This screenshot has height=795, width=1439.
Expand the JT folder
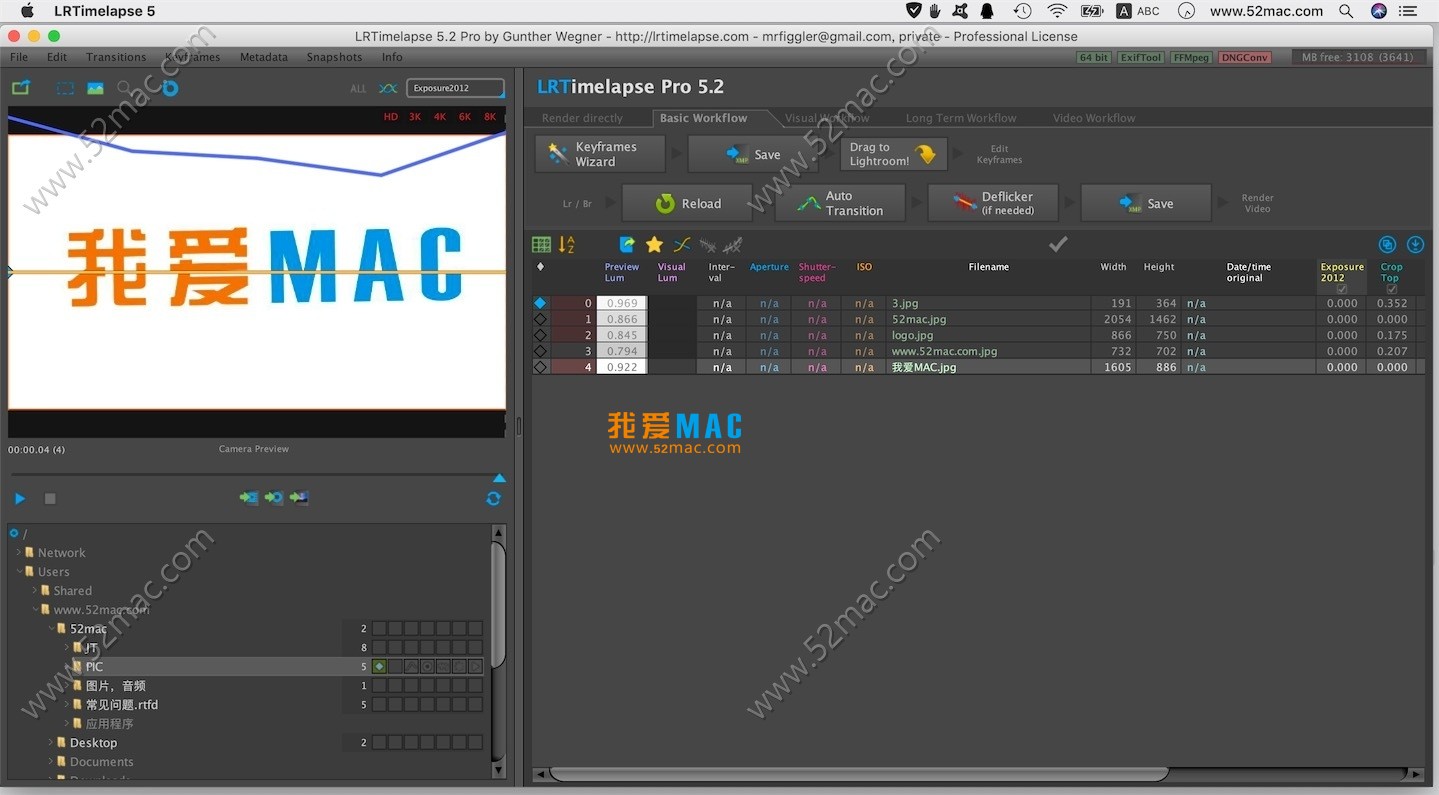[x=67, y=647]
